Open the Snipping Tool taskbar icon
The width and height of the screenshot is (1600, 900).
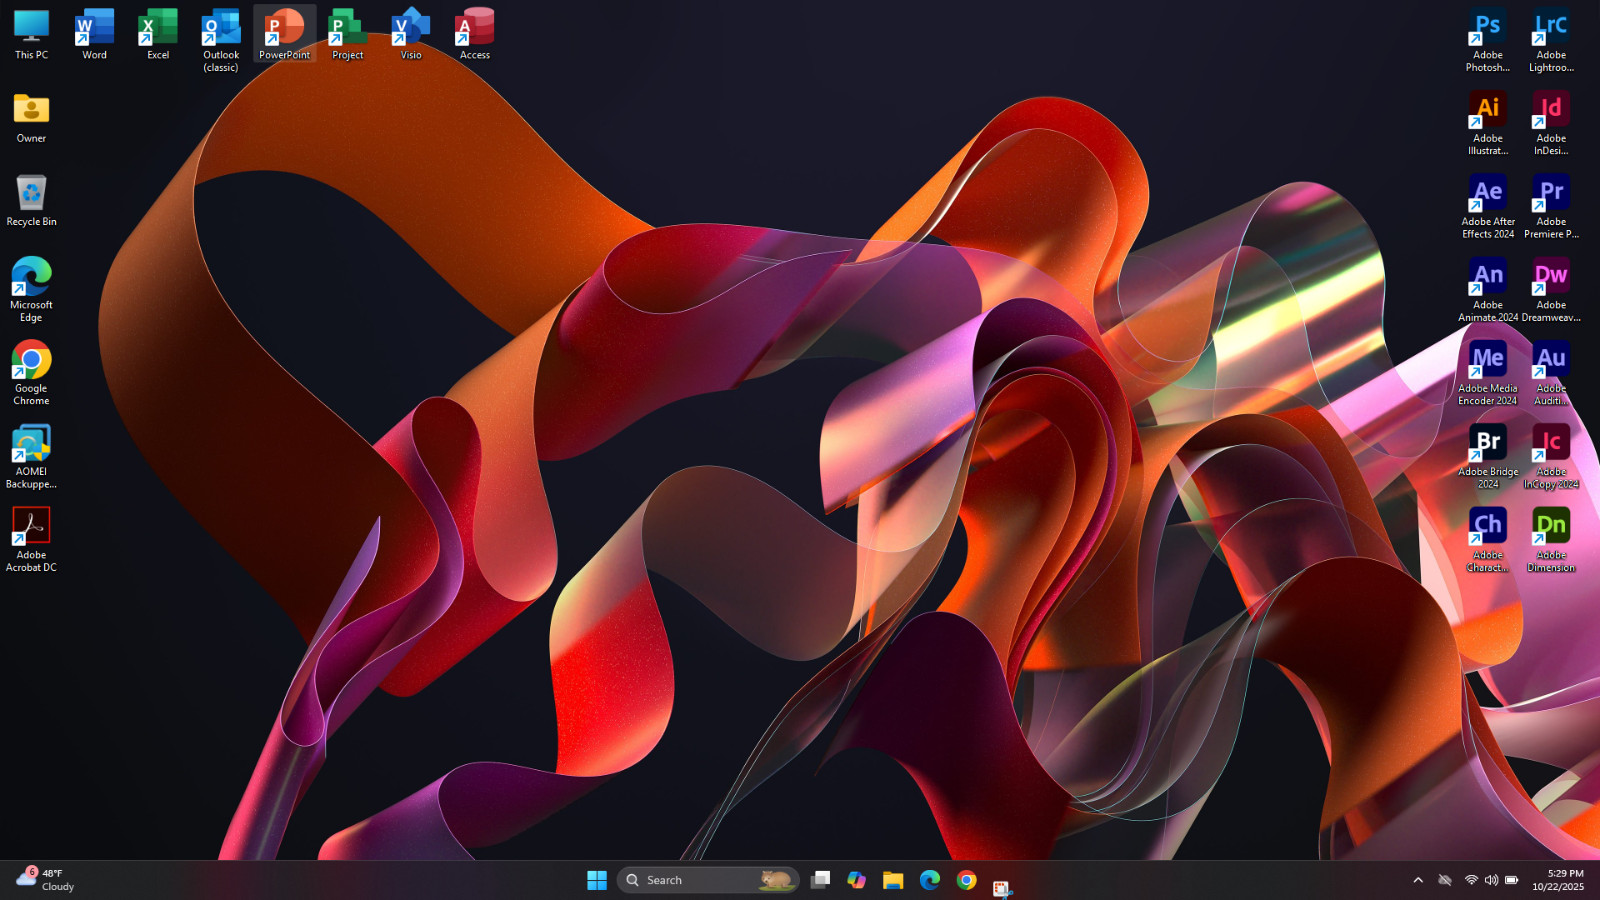click(1002, 887)
